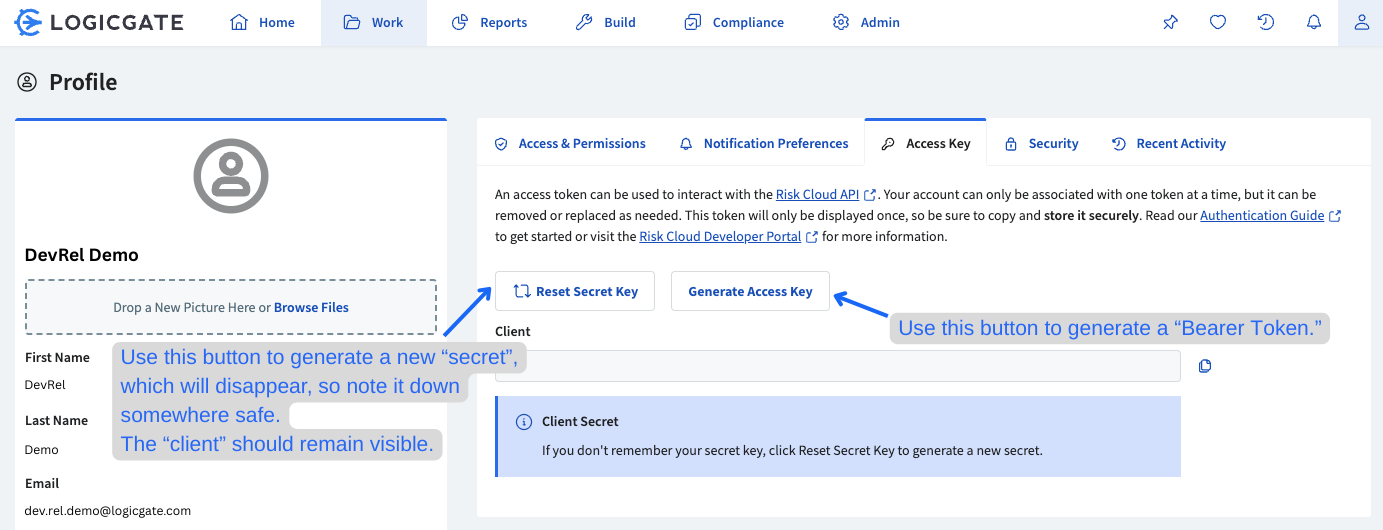Follow the Authentication Guide link

[1262, 216]
